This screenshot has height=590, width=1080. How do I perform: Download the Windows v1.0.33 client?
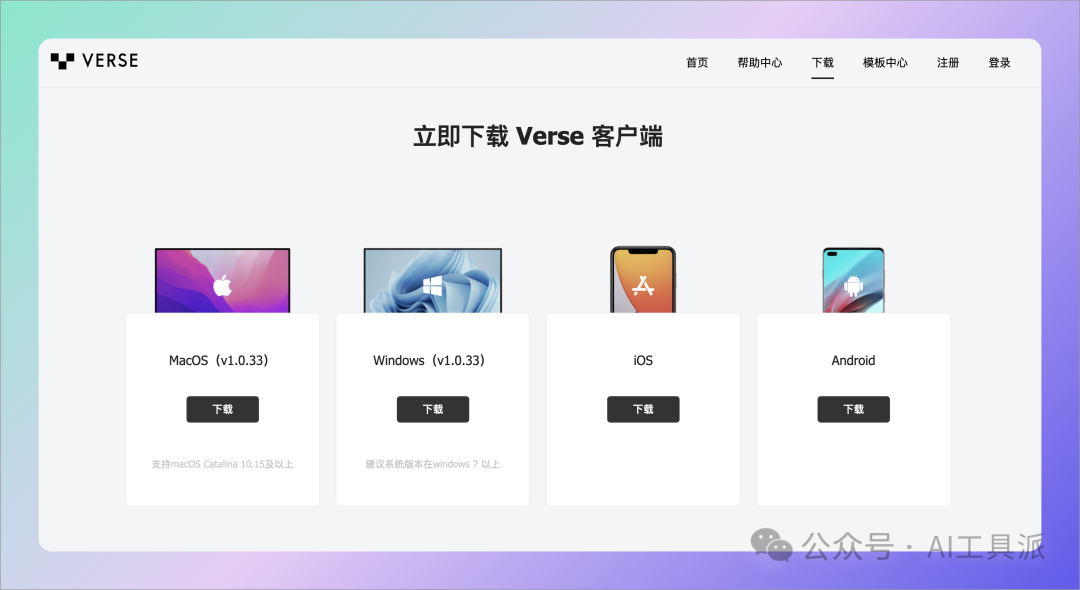433,409
